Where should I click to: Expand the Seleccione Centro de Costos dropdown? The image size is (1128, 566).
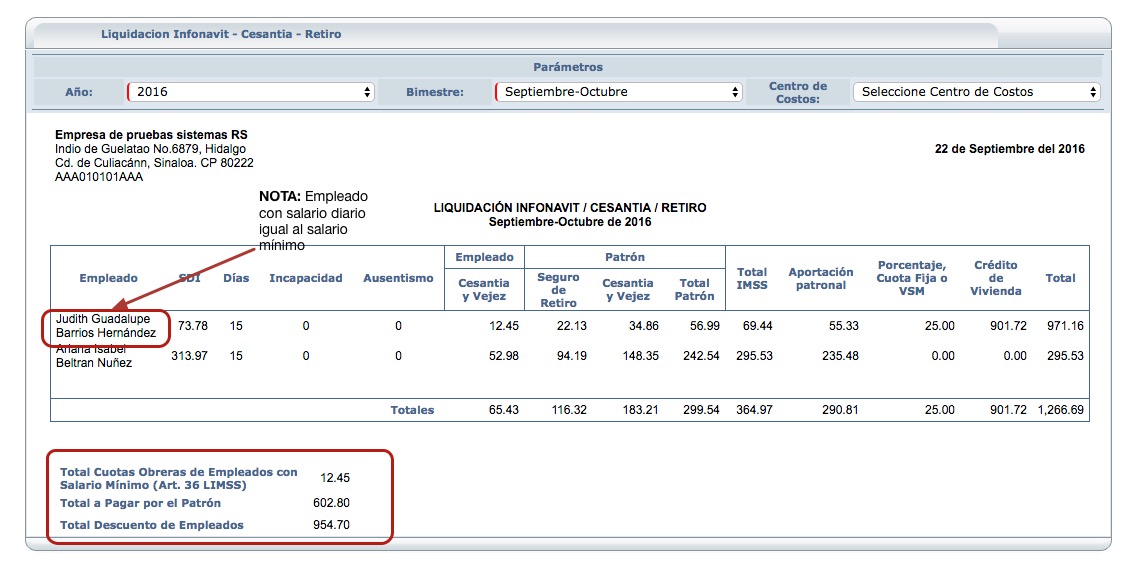[976, 92]
